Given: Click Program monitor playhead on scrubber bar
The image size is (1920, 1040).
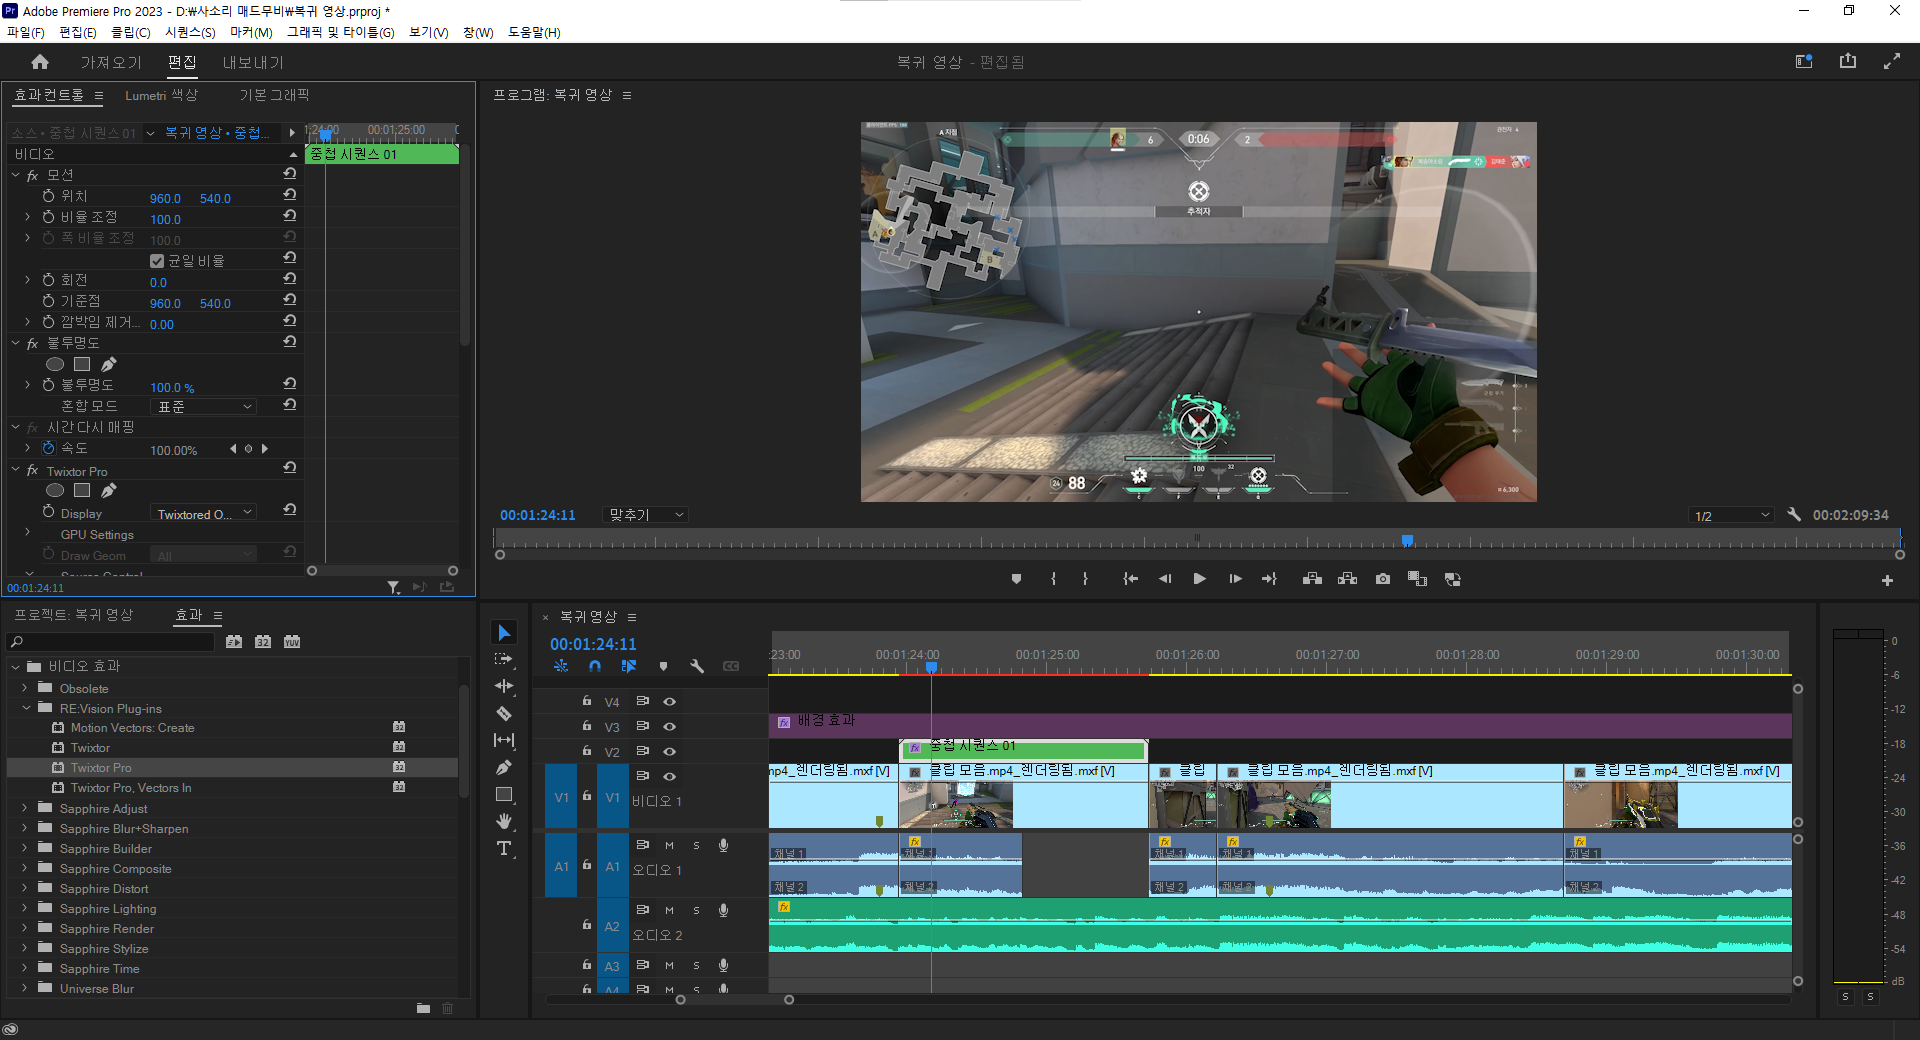Looking at the screenshot, I should (1407, 541).
